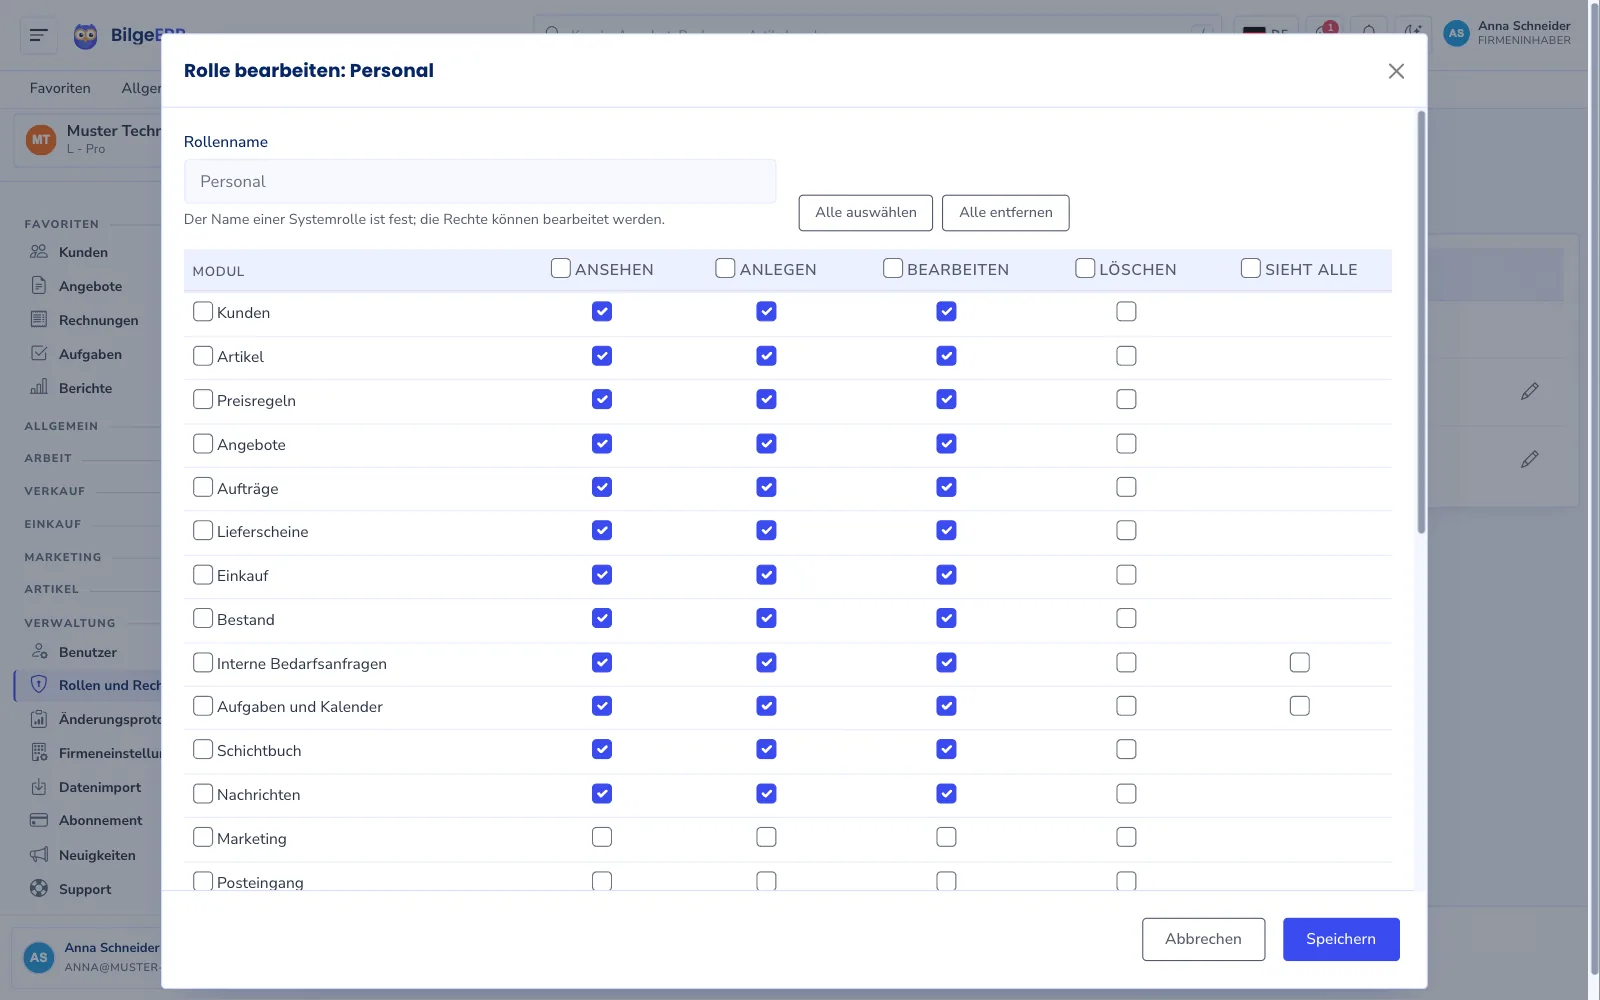This screenshot has width=1600, height=1000.
Task: Expand the ARBEIT sidebar section
Action: (x=48, y=458)
